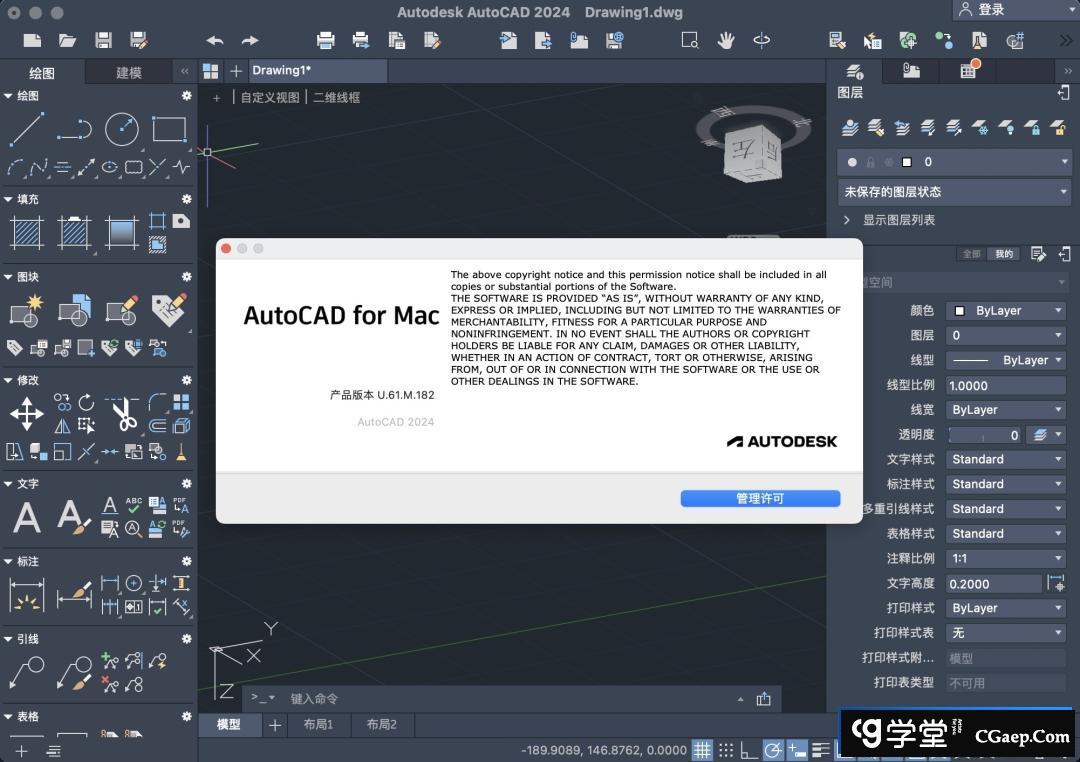Select the Rectangle tool in draw panel
This screenshot has height=762, width=1080.
click(169, 129)
